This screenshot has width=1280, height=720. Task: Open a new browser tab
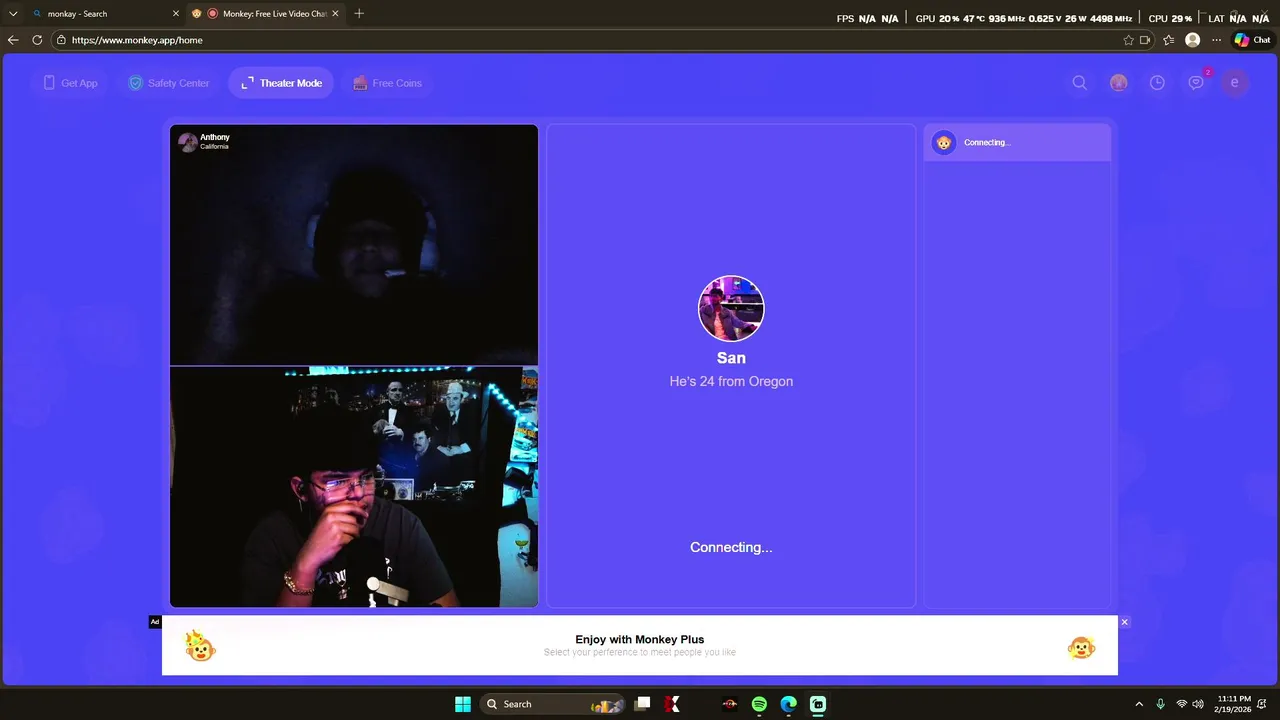359,14
